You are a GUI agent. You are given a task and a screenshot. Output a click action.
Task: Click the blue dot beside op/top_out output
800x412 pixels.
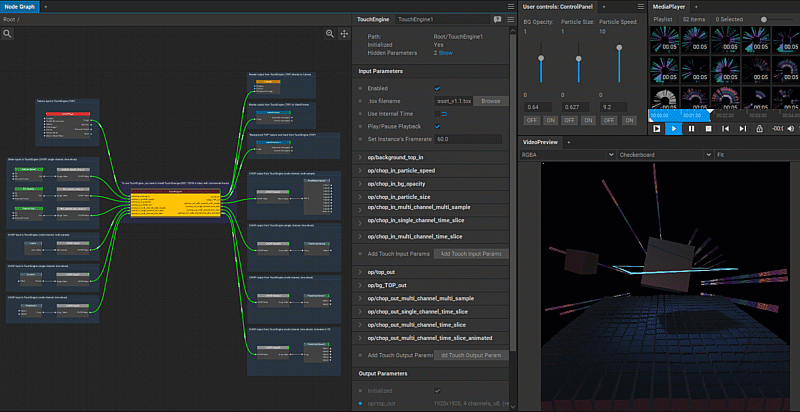click(361, 403)
